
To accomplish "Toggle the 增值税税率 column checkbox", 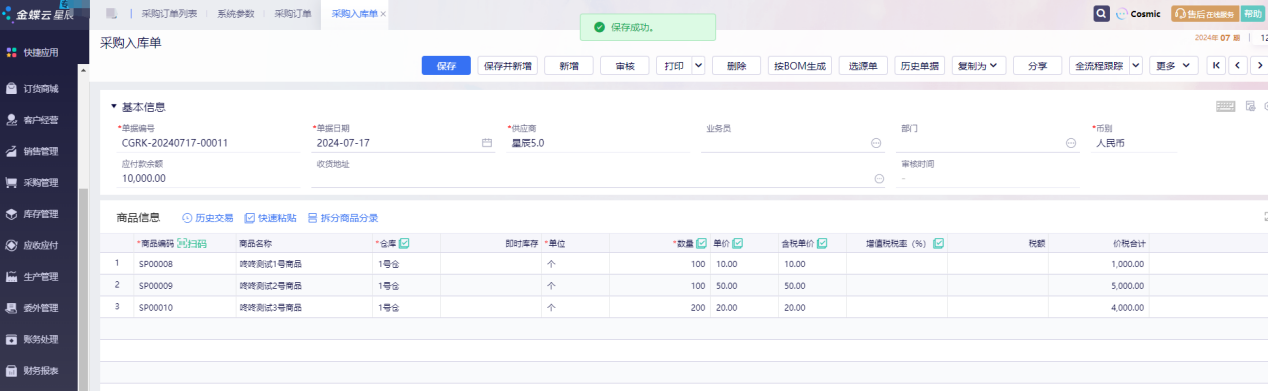I will click(938, 243).
